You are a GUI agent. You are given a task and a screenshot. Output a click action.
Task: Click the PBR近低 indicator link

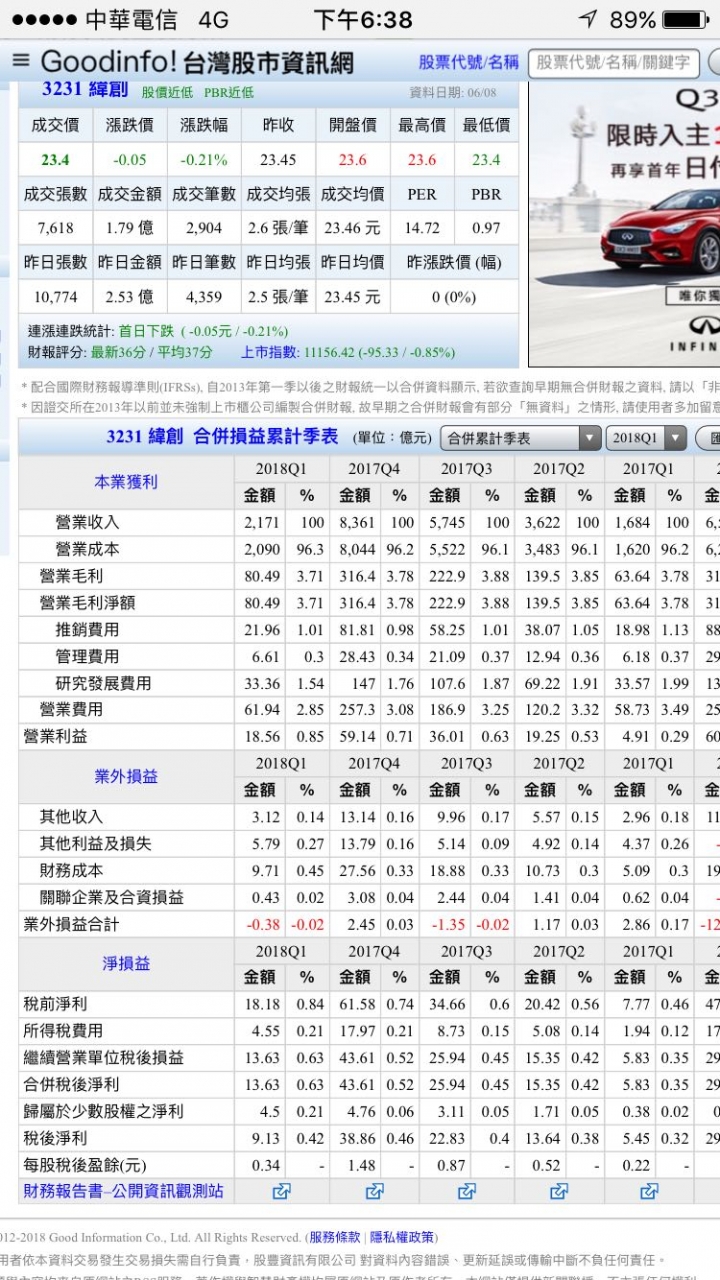tap(229, 92)
